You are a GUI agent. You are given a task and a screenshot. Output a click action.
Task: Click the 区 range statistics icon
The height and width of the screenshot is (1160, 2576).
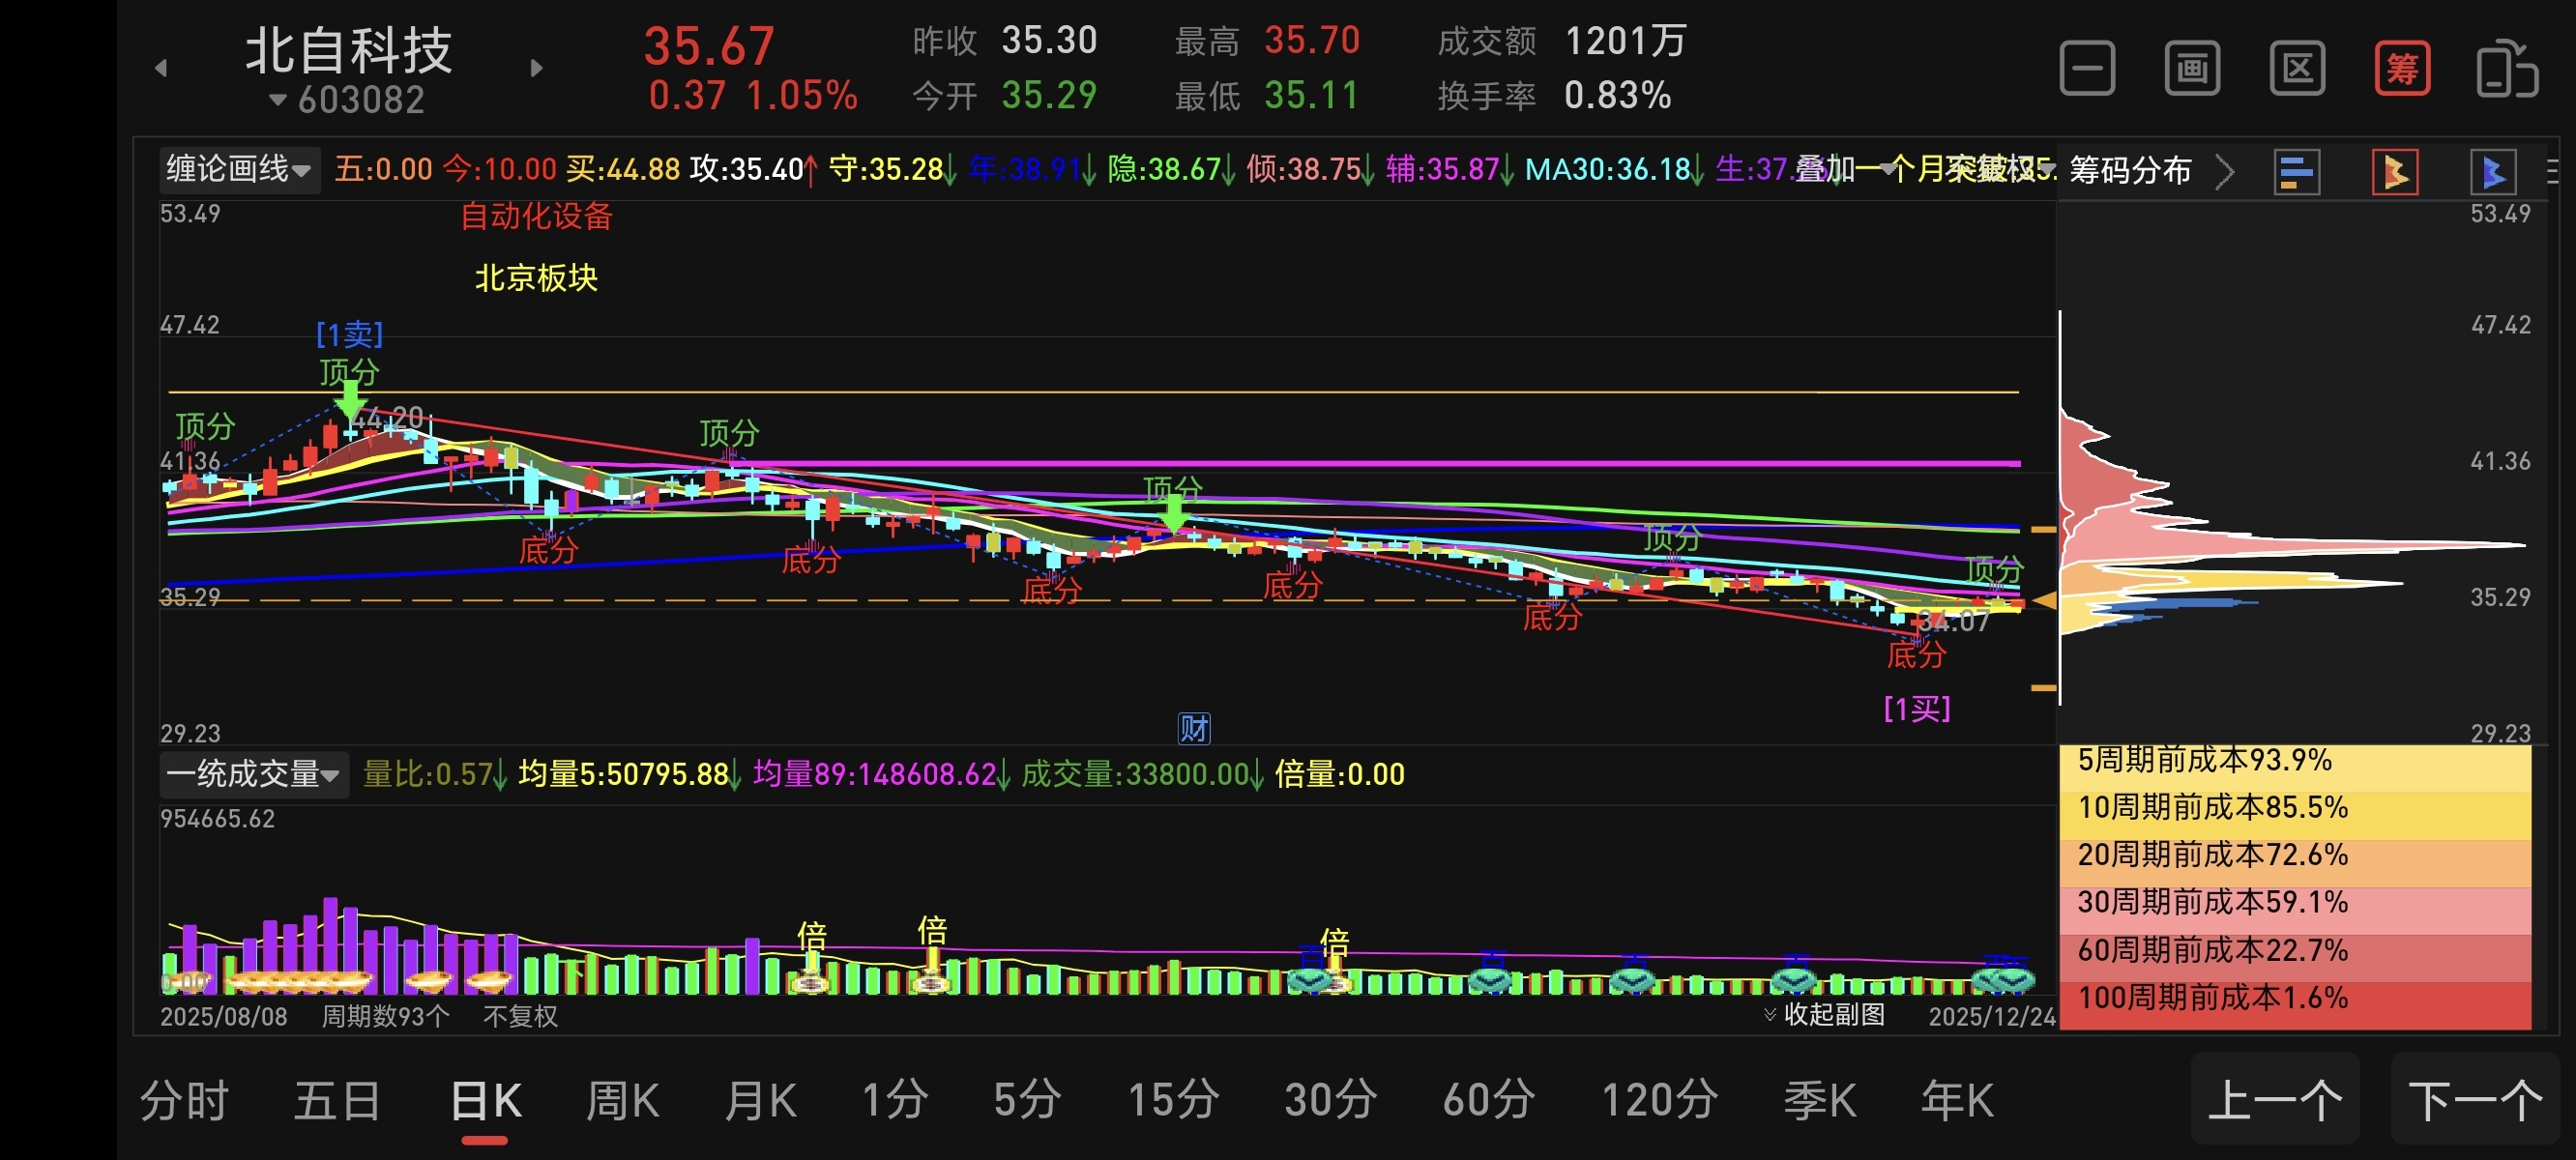click(2297, 69)
